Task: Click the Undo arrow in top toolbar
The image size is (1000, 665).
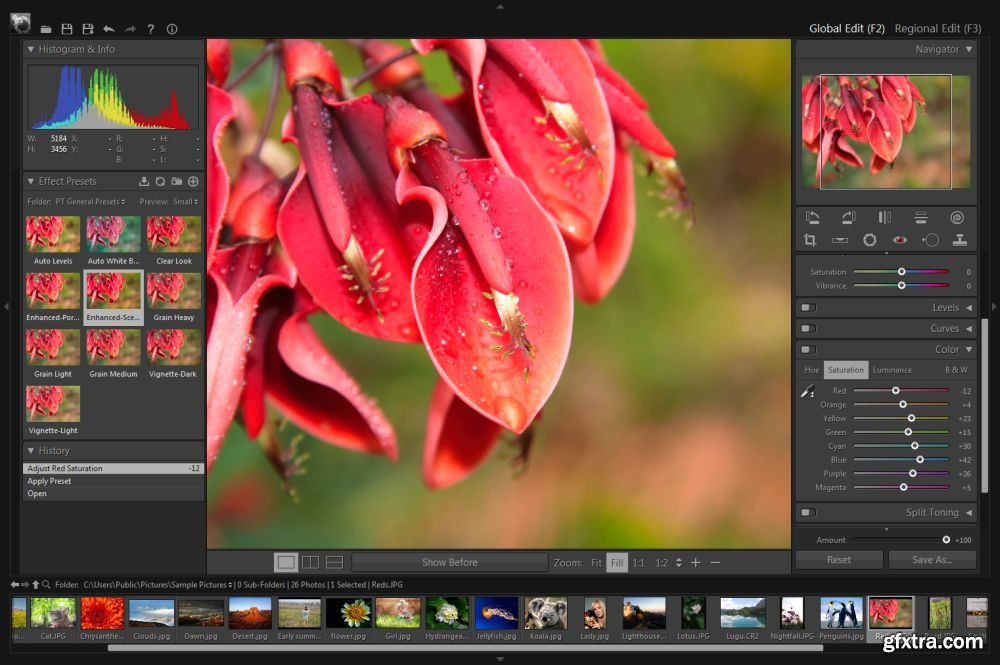Action: click(x=108, y=29)
